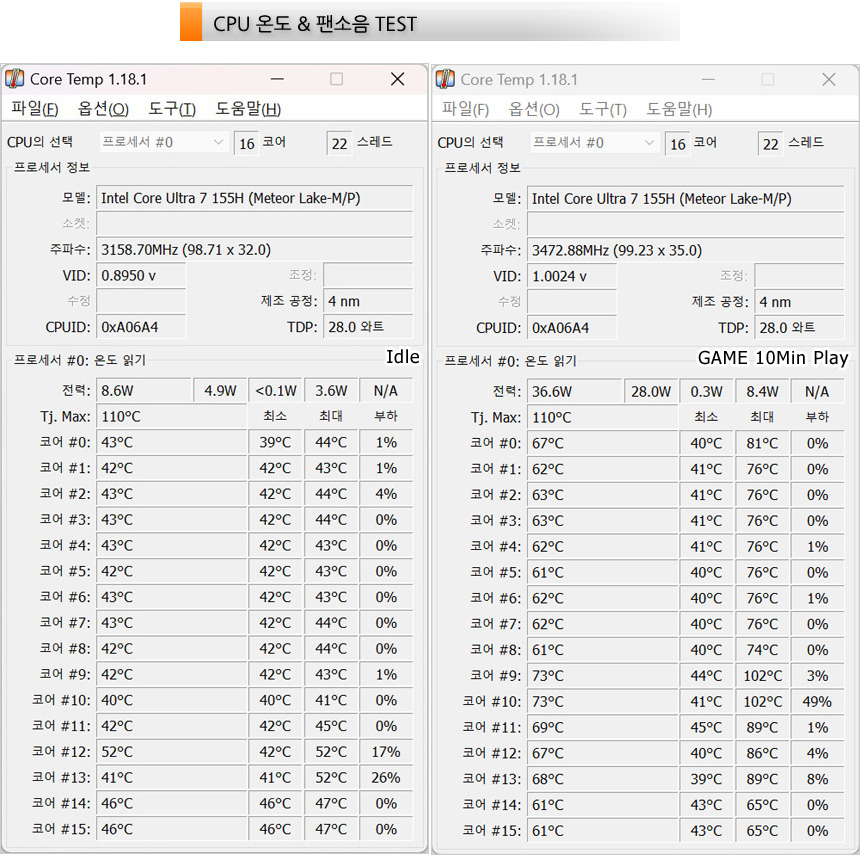
Task: Click TDP 28.0 와트 in left window
Action: coord(368,327)
